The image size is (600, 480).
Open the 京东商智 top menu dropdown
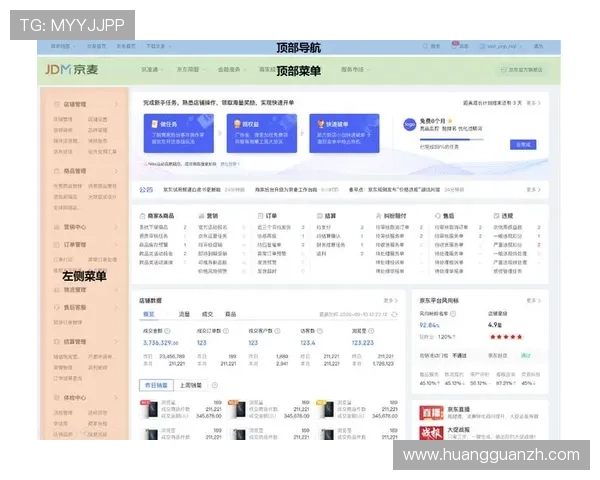[x=190, y=69]
